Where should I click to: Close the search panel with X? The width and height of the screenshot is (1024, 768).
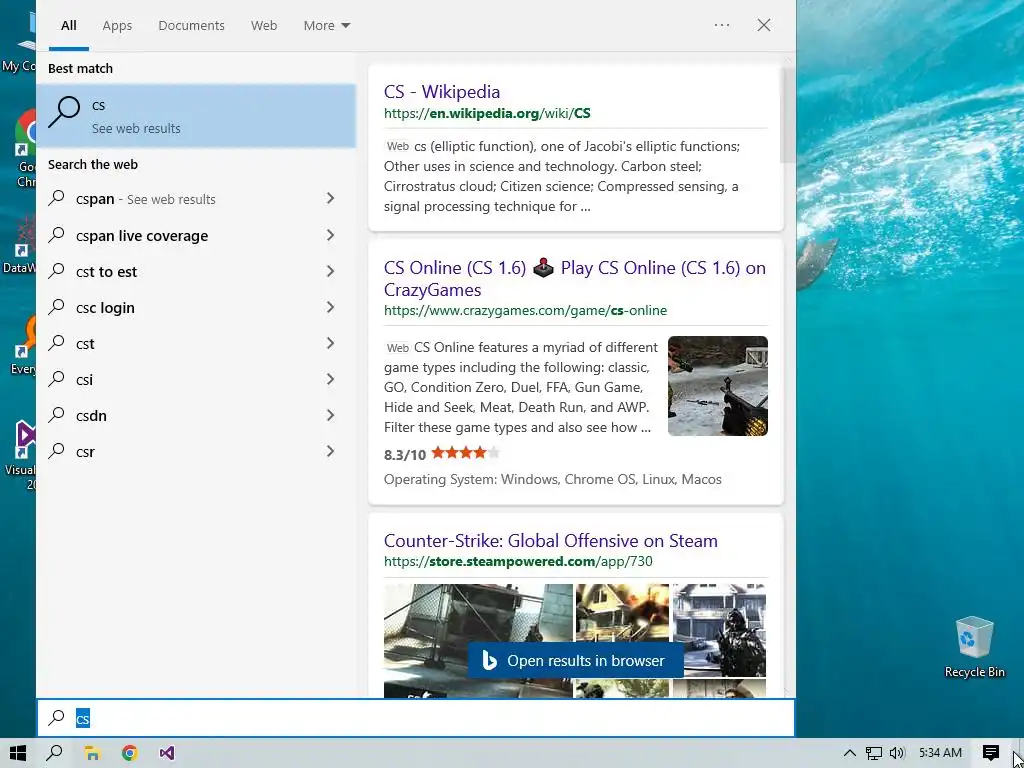[x=763, y=25]
